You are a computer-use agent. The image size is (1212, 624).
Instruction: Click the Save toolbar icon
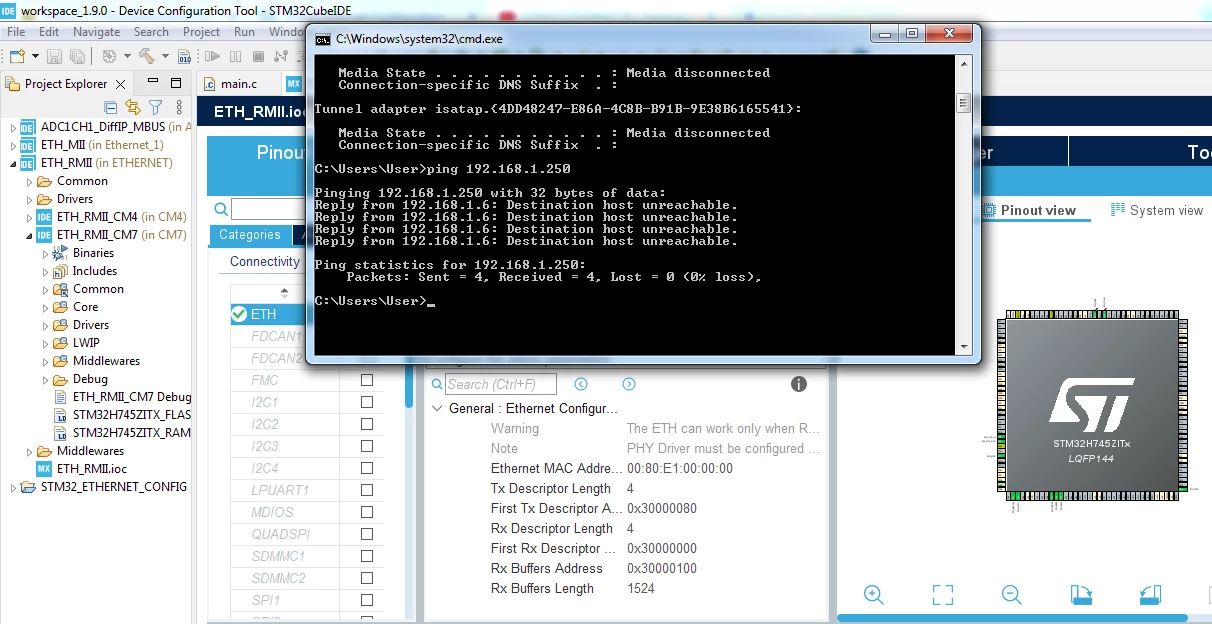point(54,57)
